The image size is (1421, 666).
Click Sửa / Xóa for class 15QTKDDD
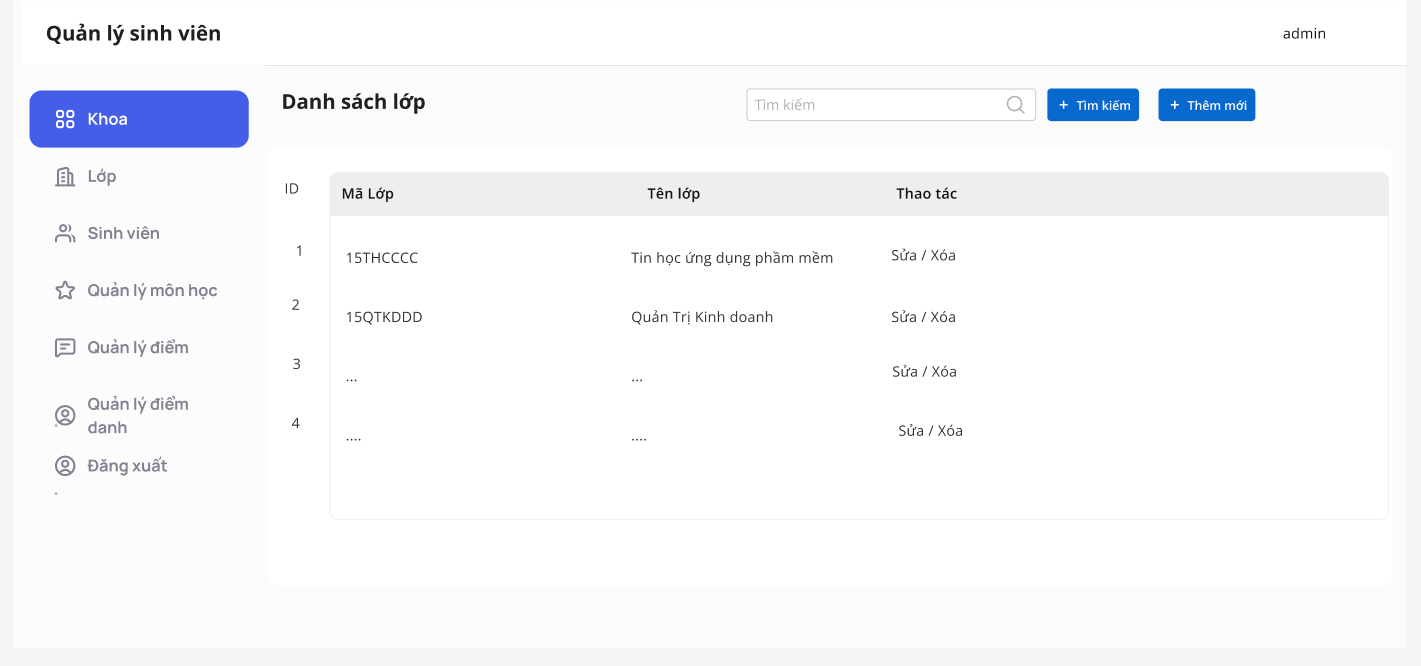(x=924, y=317)
